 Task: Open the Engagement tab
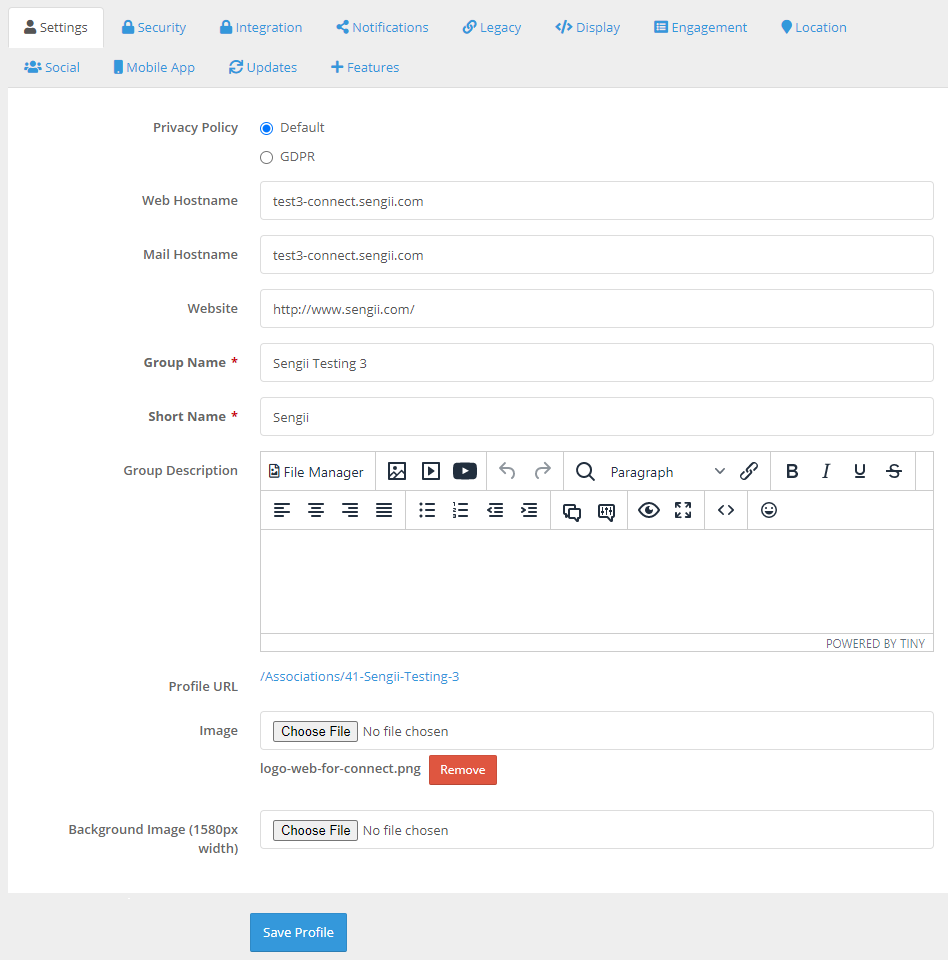click(701, 28)
